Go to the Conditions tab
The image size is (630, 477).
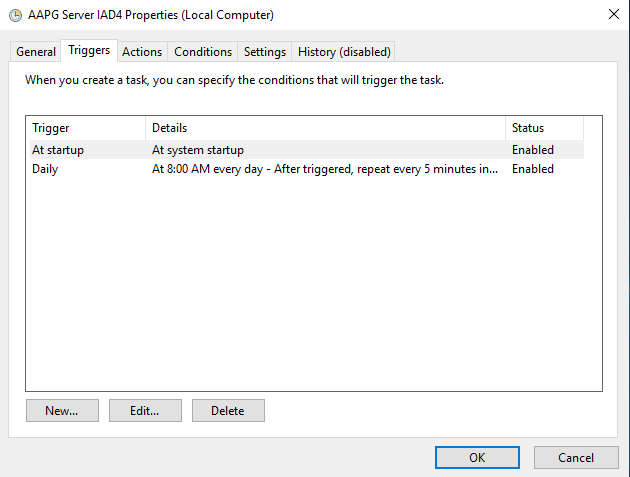click(x=203, y=52)
